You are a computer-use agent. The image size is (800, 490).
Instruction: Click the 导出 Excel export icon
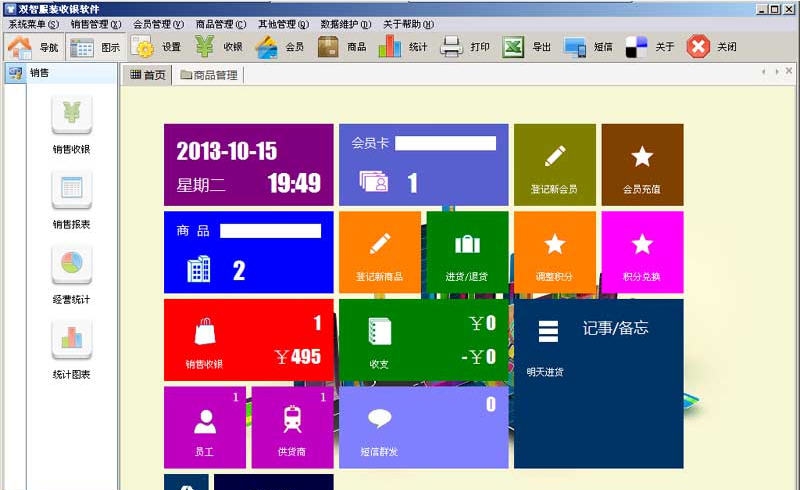pyautogui.click(x=513, y=47)
